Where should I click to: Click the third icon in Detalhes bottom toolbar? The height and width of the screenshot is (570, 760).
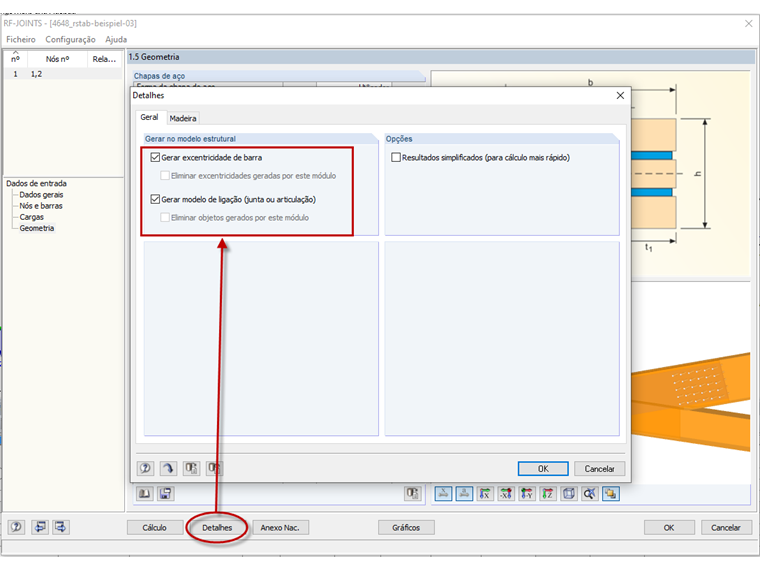pyautogui.click(x=191, y=468)
